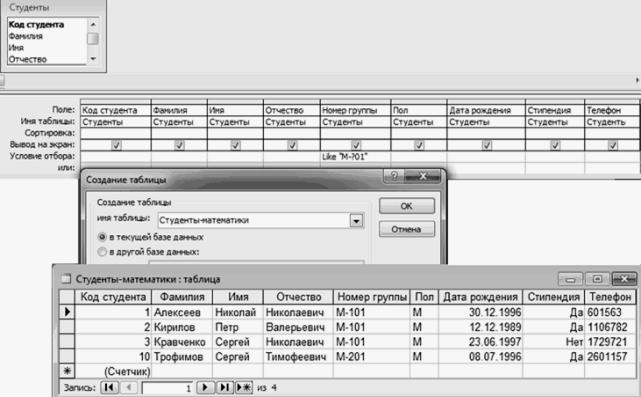Viewport: 641px width, 397px height.
Task: Go to first record in navigation bar
Action: pos(109,387)
